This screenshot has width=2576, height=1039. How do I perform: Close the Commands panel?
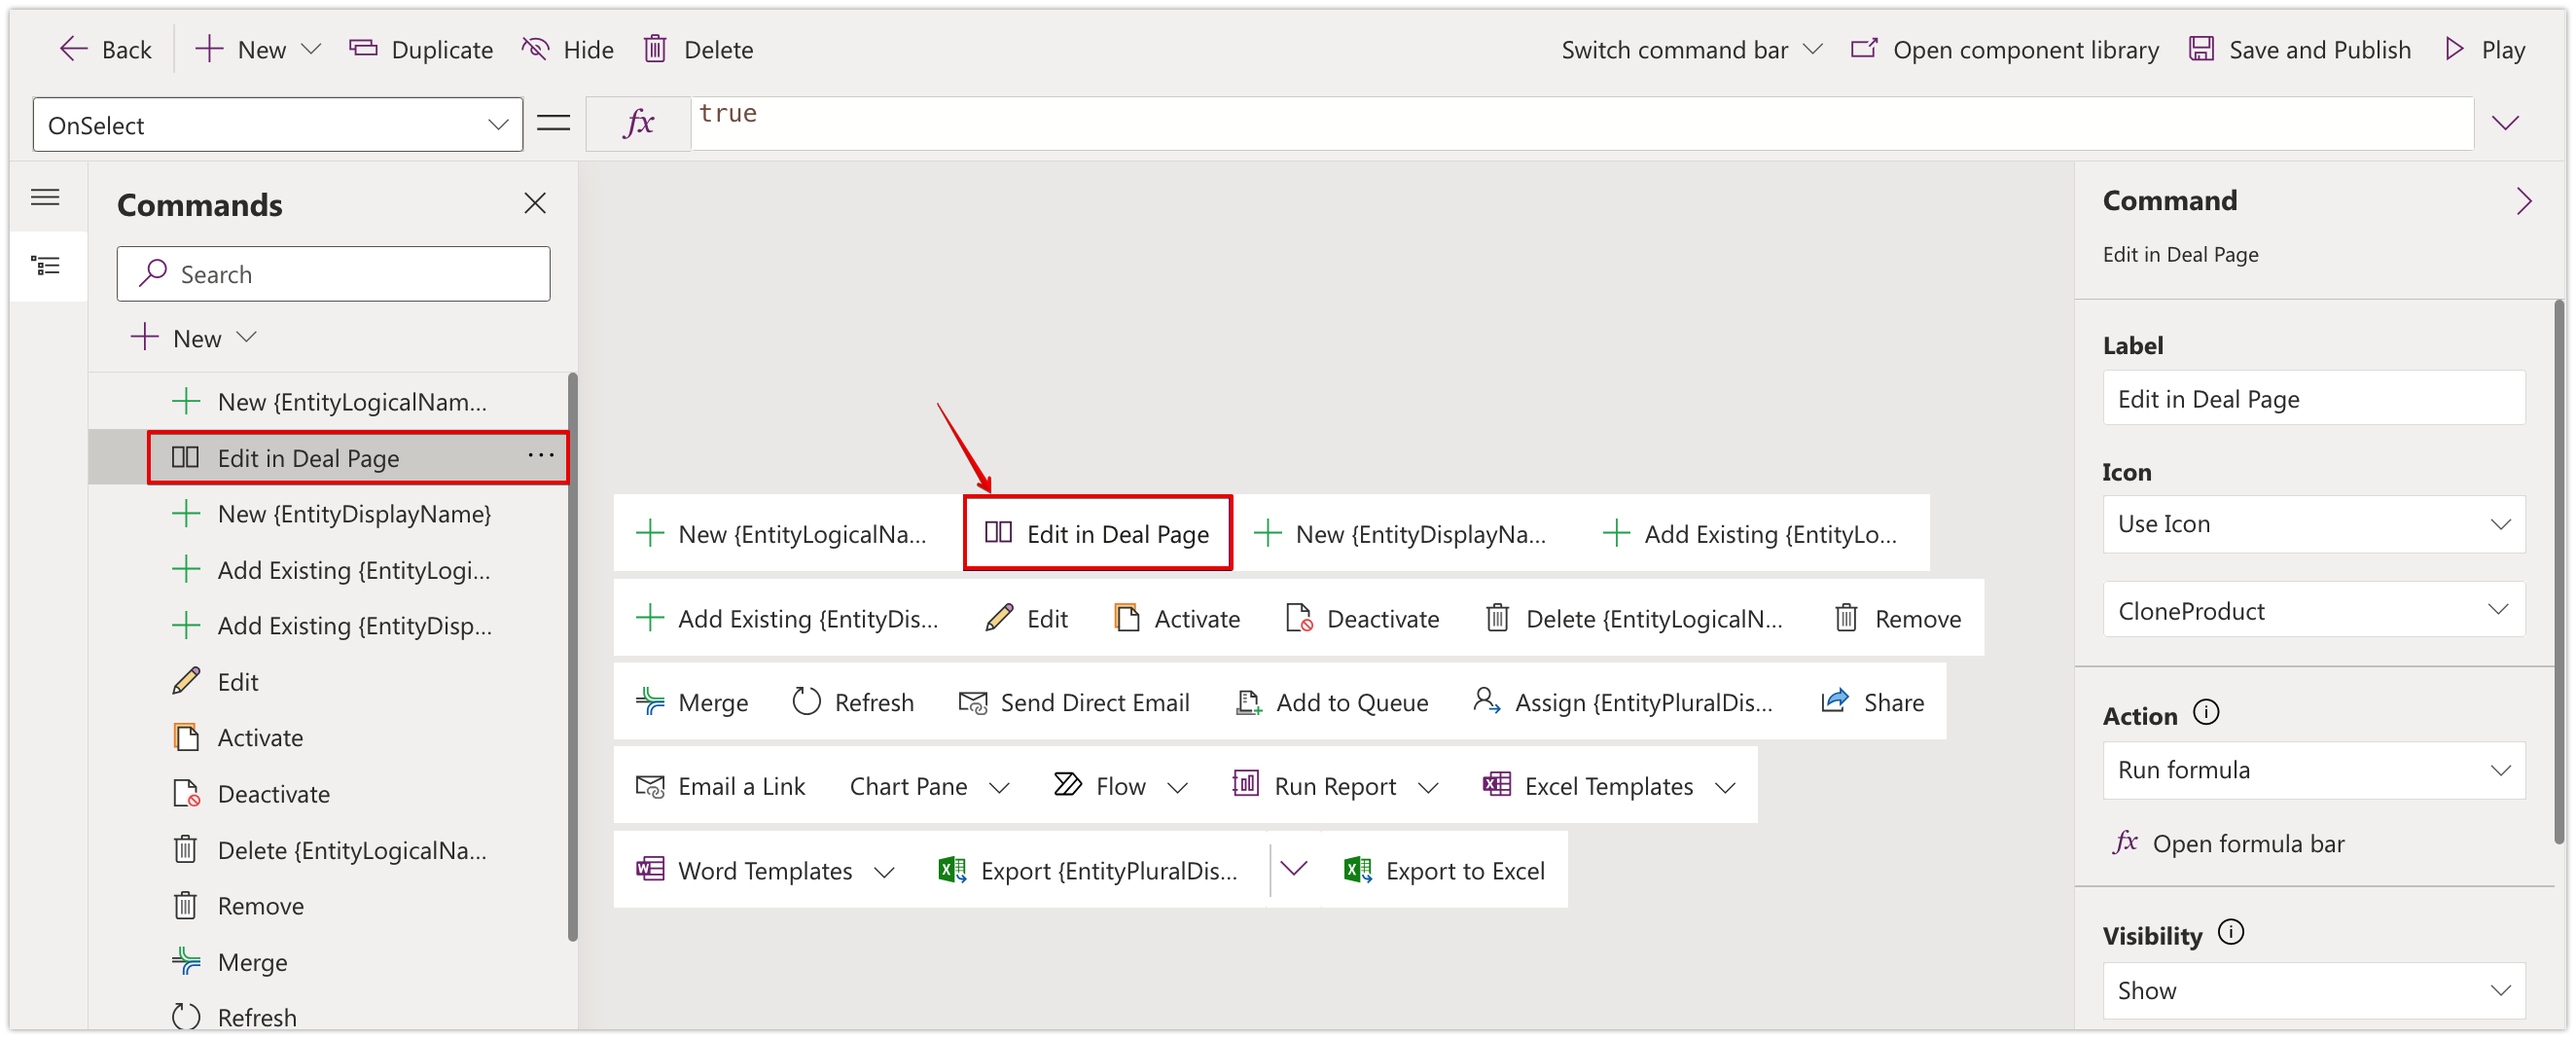click(x=535, y=204)
